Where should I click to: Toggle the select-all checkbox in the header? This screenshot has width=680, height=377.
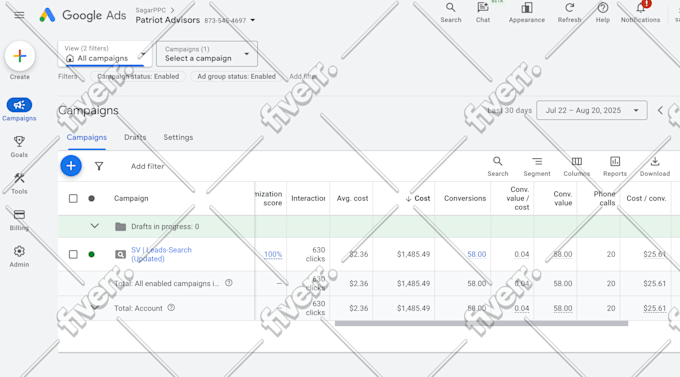pyautogui.click(x=73, y=198)
